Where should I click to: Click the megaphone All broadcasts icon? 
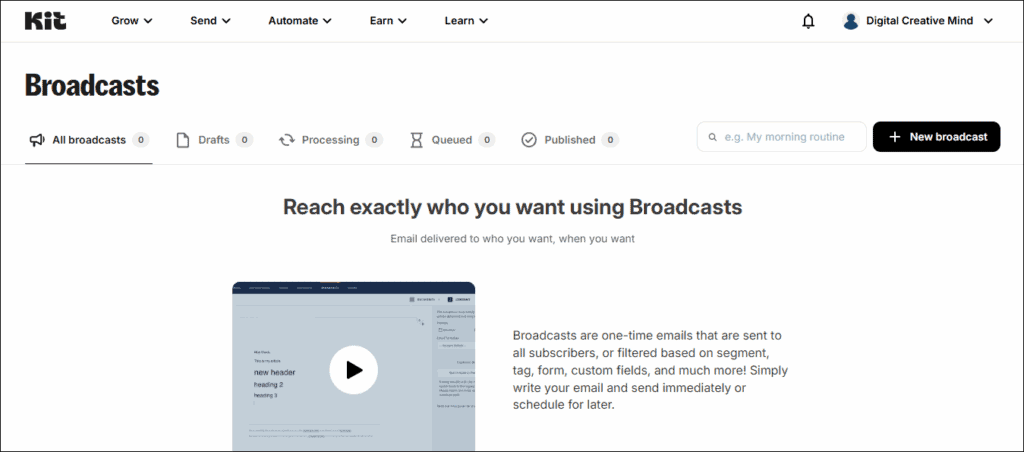tap(37, 140)
